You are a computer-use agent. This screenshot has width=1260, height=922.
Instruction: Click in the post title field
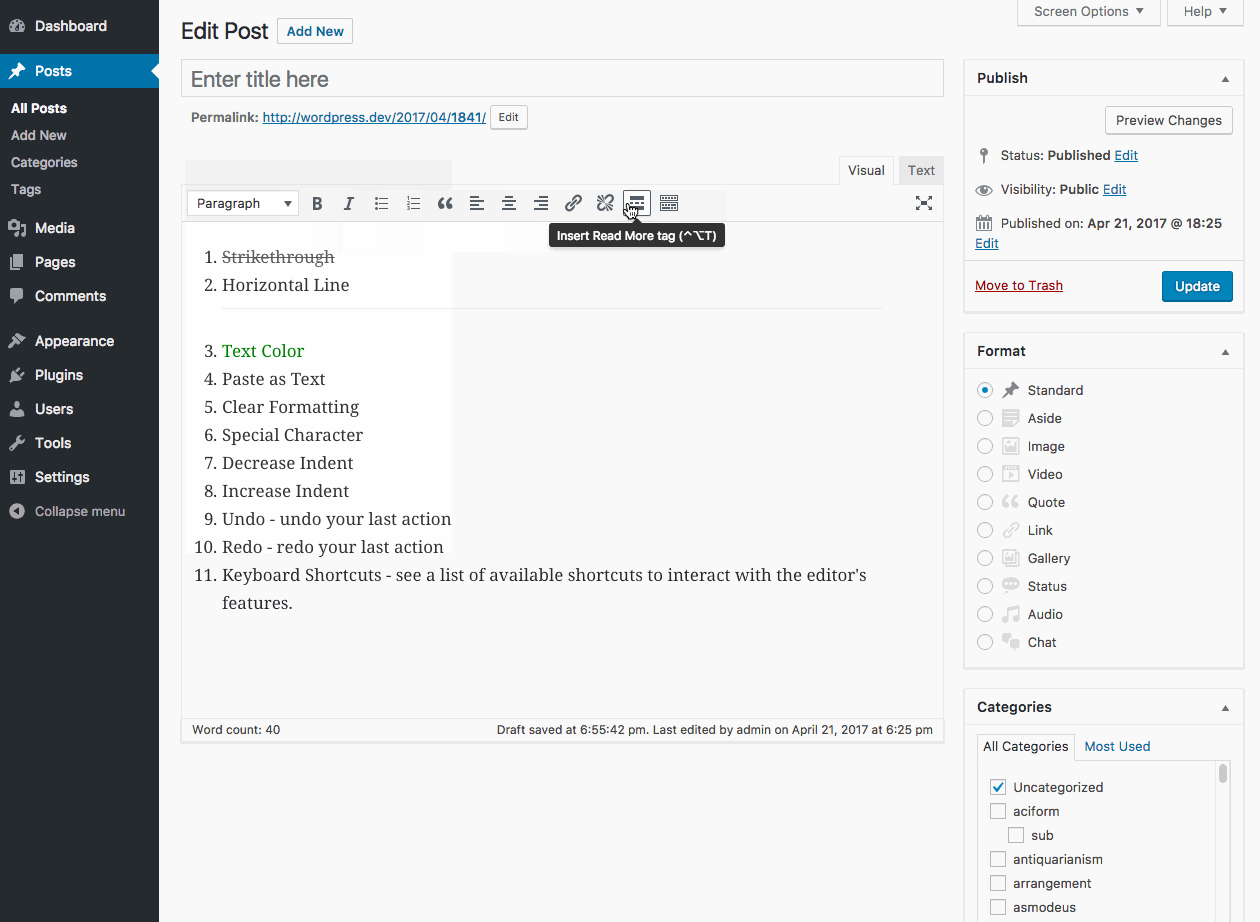562,79
